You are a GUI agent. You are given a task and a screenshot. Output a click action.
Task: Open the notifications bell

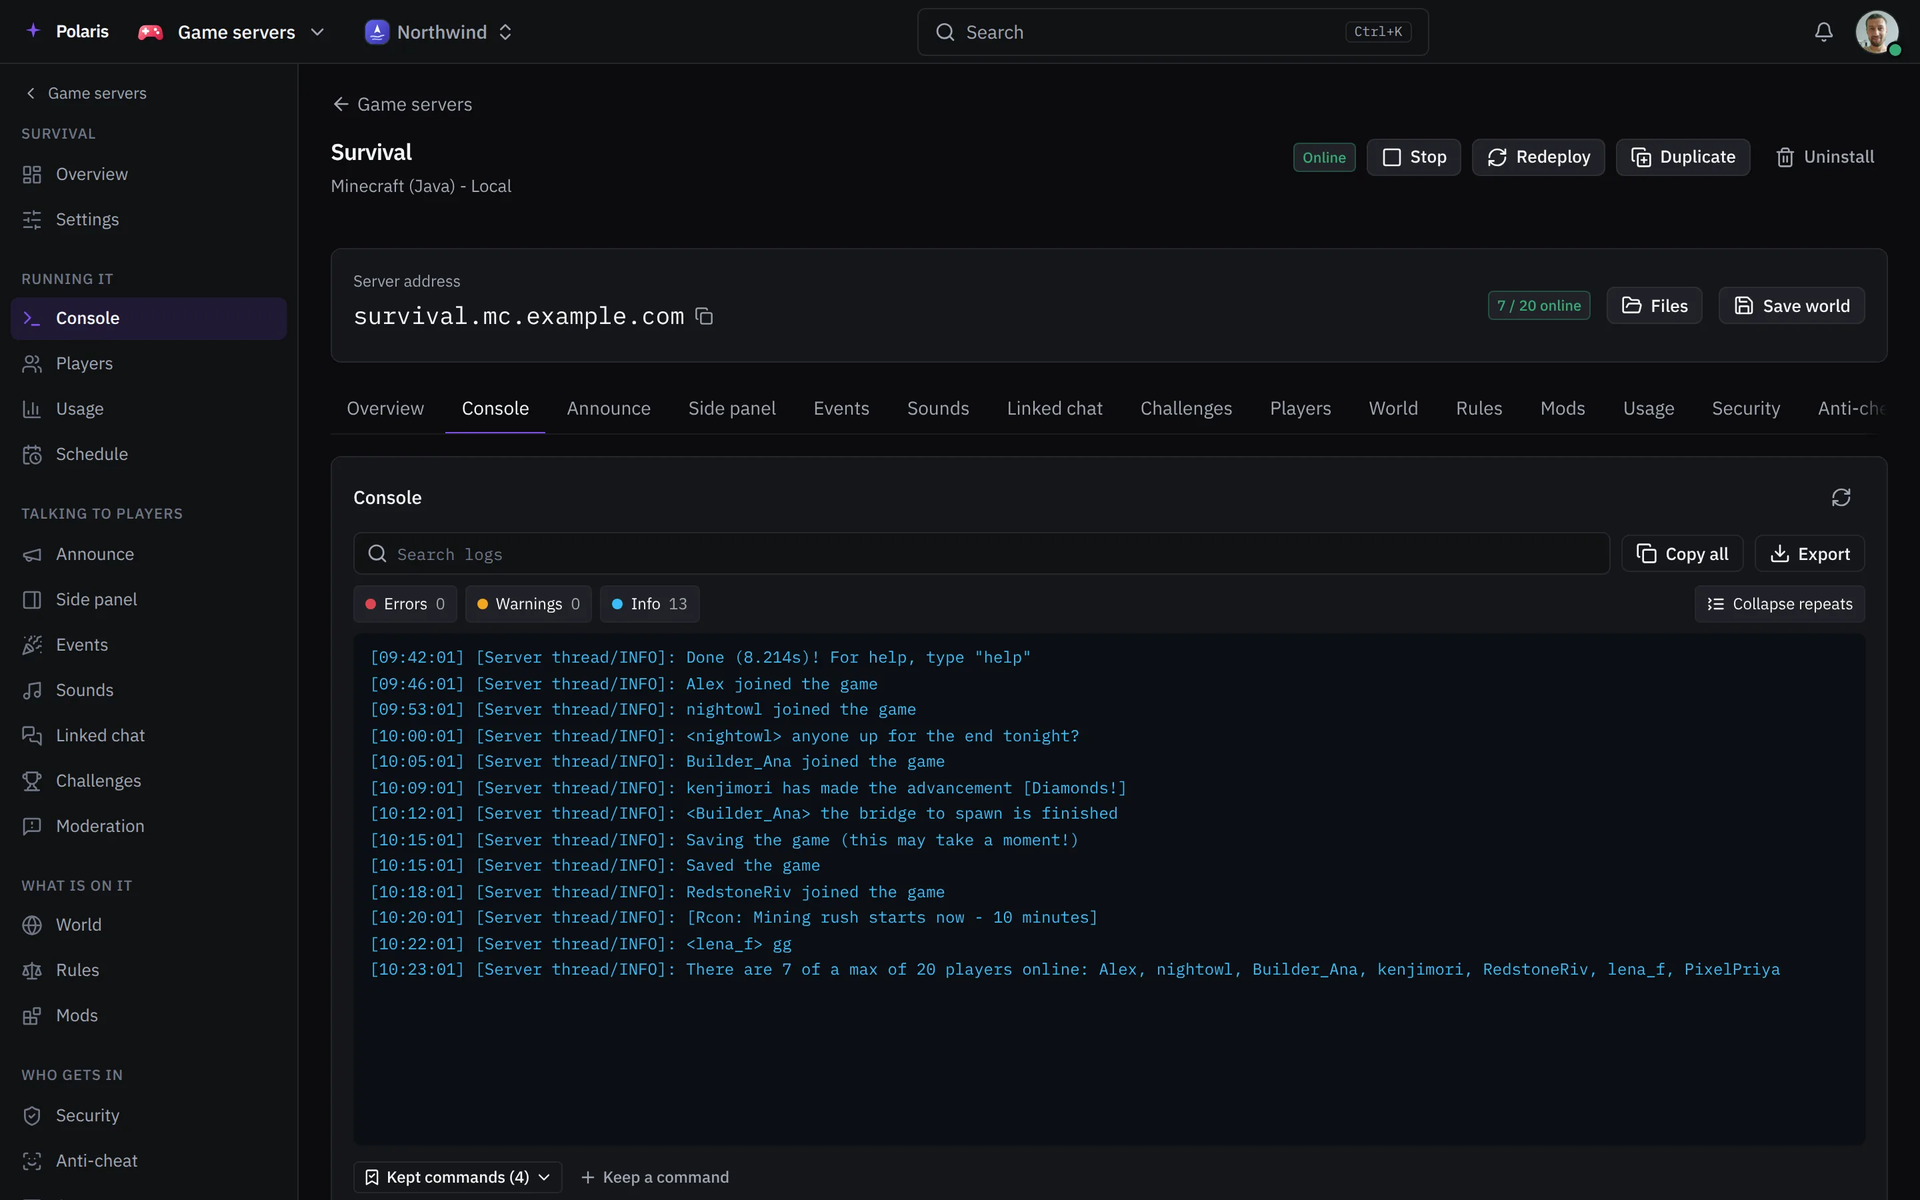1824,32
